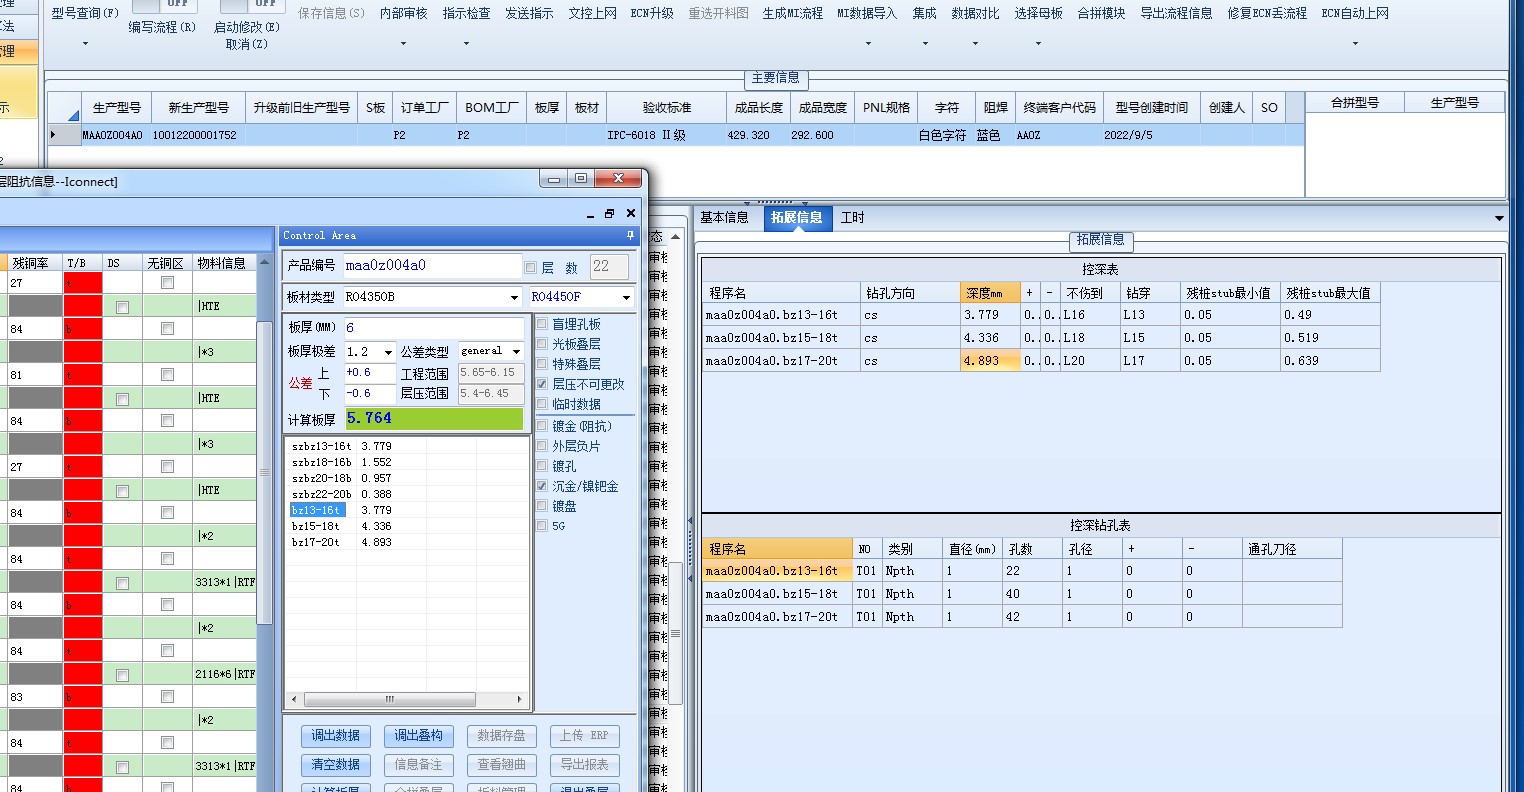This screenshot has width=1524, height=792.
Task: Expand dropdown arrow under MI数据导入
Action: pyautogui.click(x=867, y=44)
